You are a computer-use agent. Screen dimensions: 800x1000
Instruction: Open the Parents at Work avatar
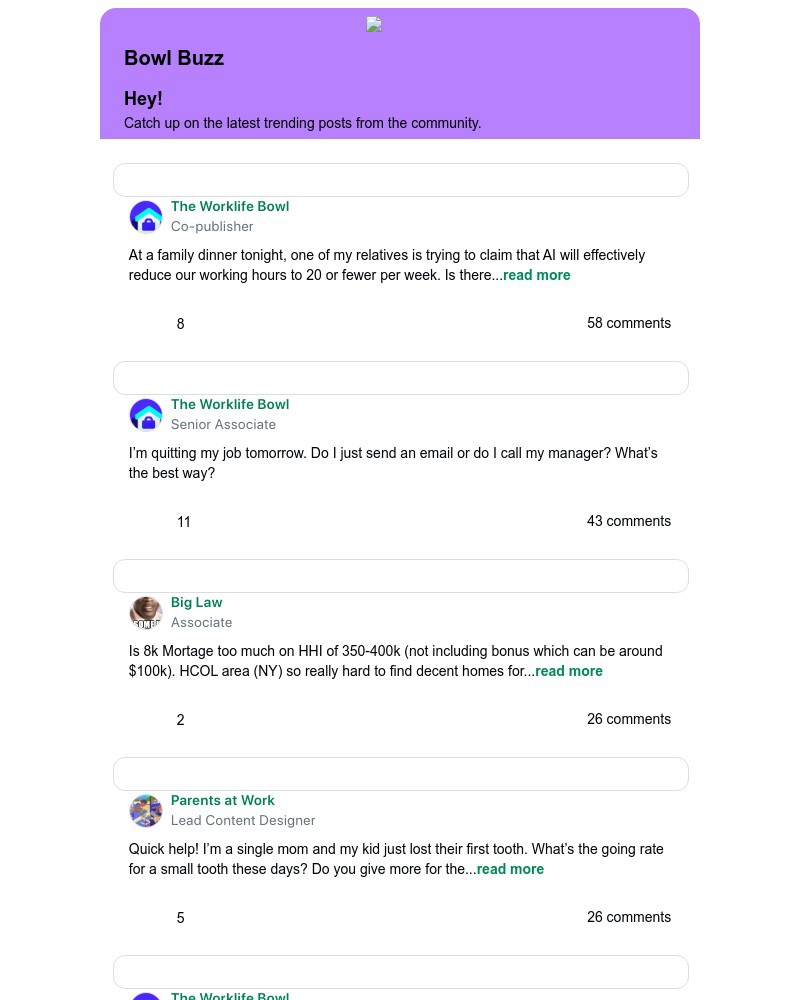coord(146,811)
